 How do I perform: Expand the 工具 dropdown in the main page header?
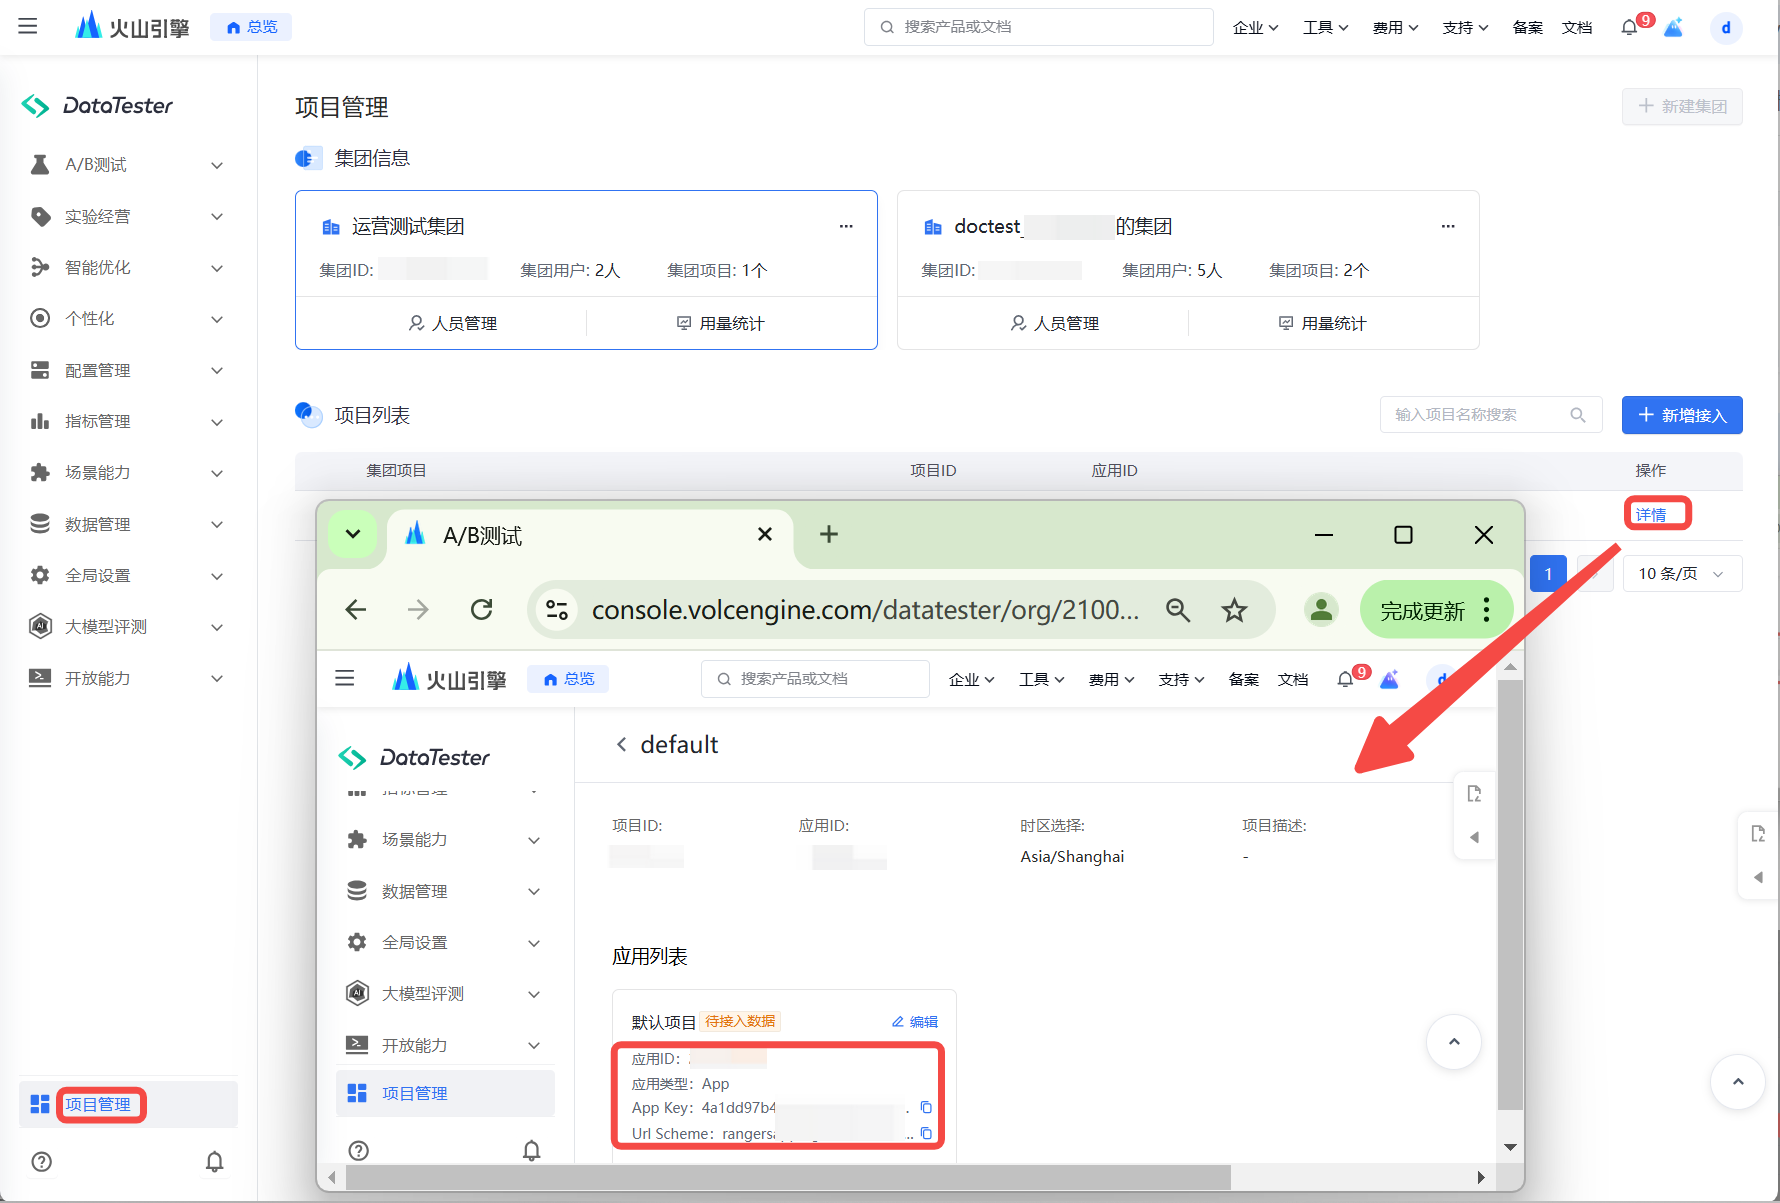tap(1325, 27)
